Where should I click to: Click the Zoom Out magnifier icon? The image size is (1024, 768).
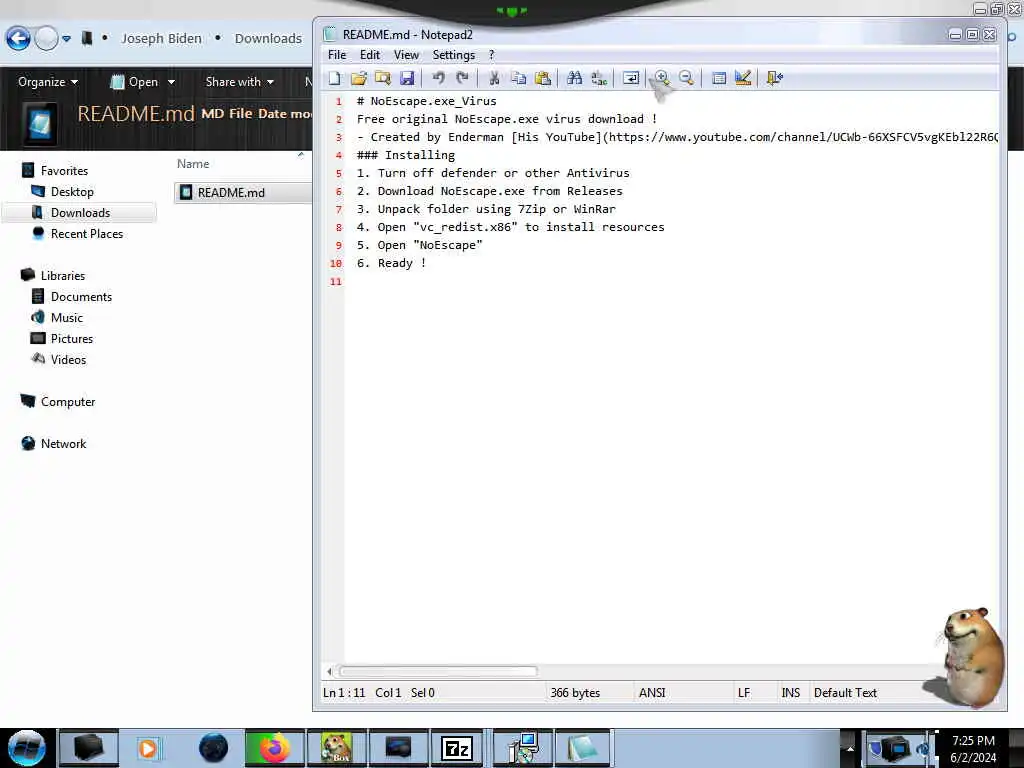686,78
